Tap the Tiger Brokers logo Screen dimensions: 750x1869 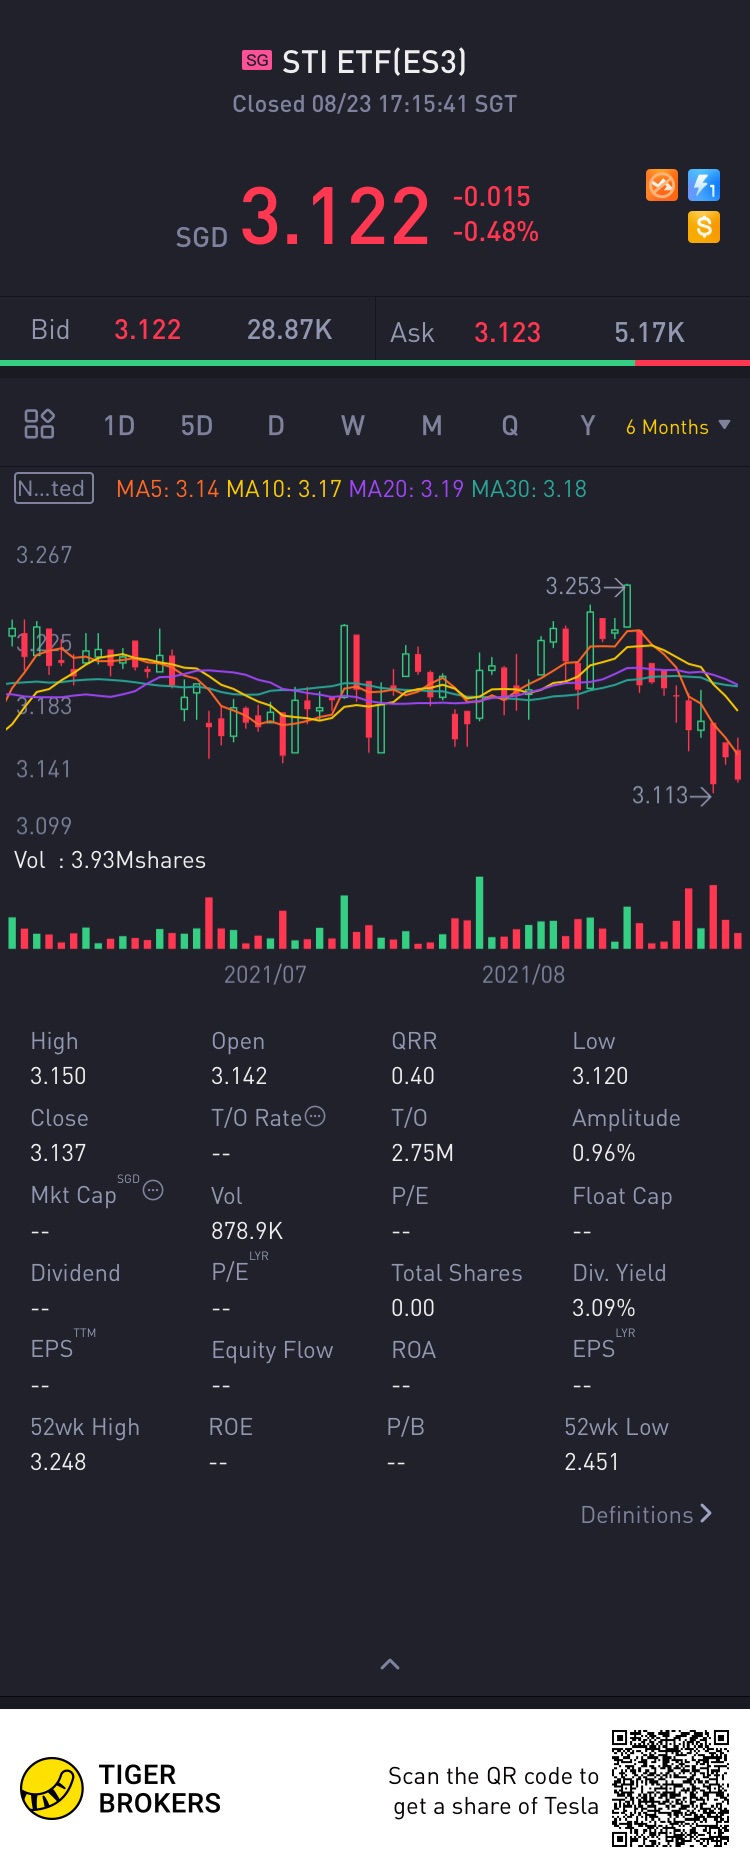(52, 1788)
